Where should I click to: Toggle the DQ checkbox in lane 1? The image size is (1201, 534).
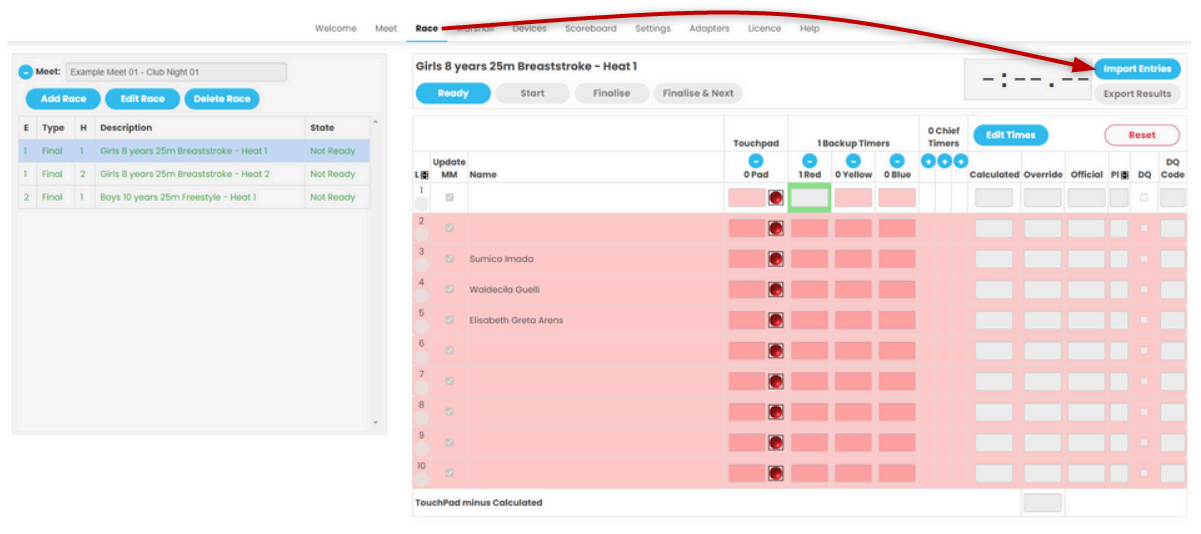point(1144,198)
